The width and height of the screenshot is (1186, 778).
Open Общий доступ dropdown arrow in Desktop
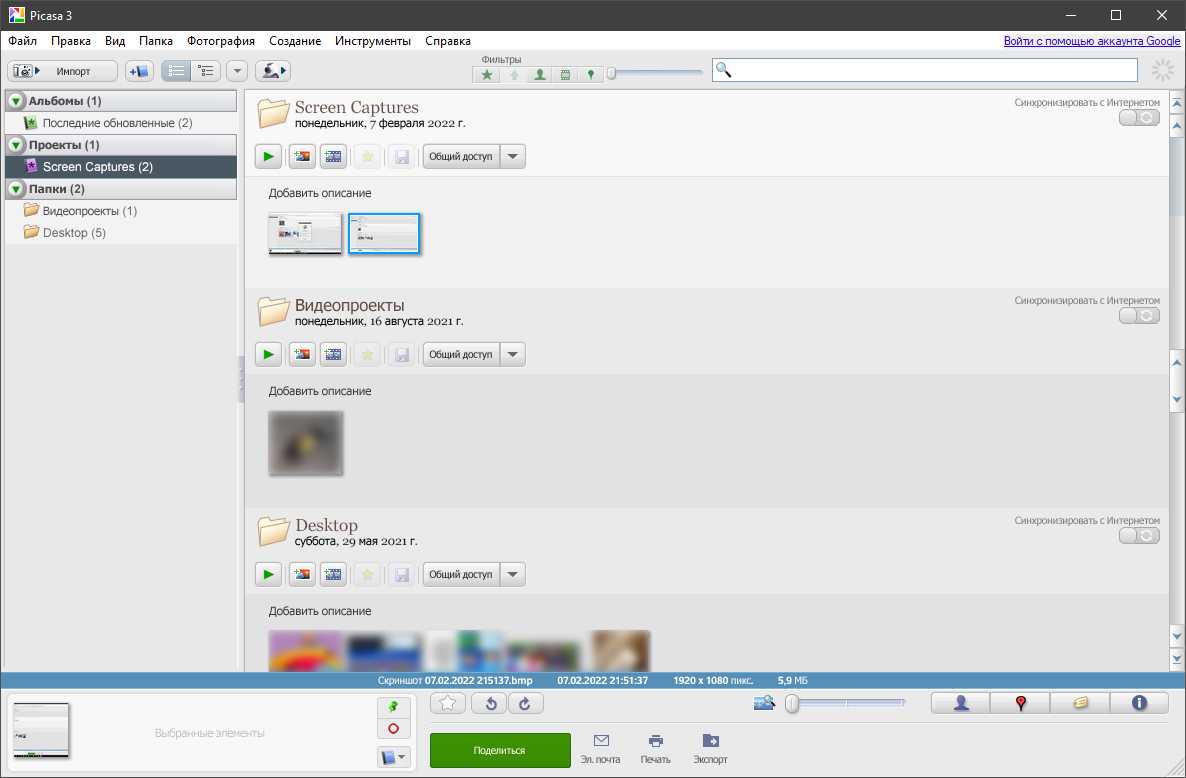[512, 574]
